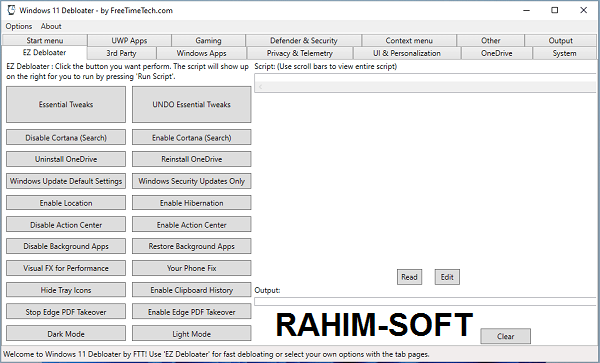
Task: Close the Windows 11 Debloater window
Action: [x=584, y=10]
